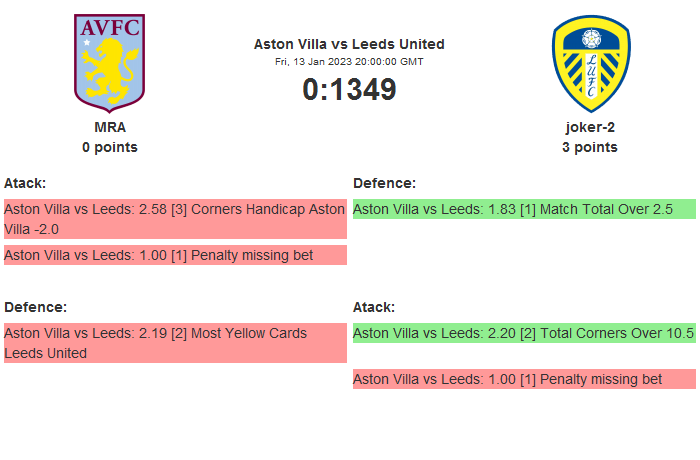This screenshot has height=460, width=700.
Task: Click MRA's red Penalty missing bet row
Action: tap(175, 255)
